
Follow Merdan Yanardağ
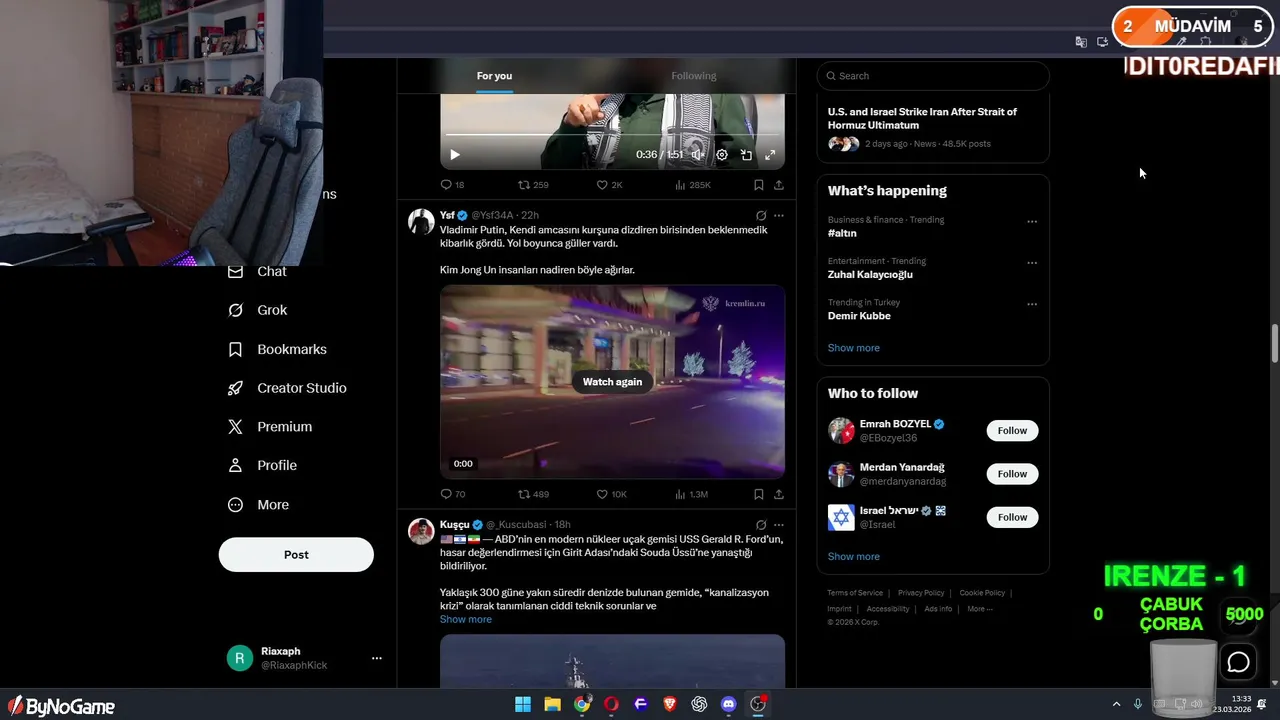pos(1012,474)
